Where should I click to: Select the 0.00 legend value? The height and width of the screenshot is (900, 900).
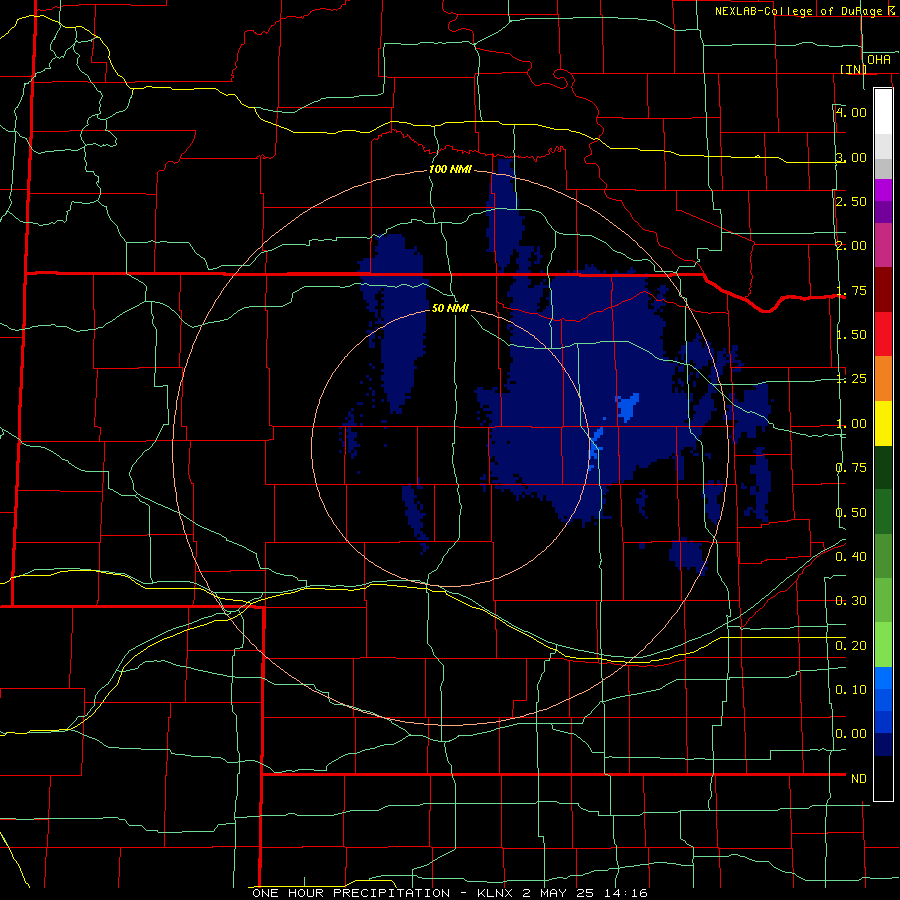tap(851, 734)
